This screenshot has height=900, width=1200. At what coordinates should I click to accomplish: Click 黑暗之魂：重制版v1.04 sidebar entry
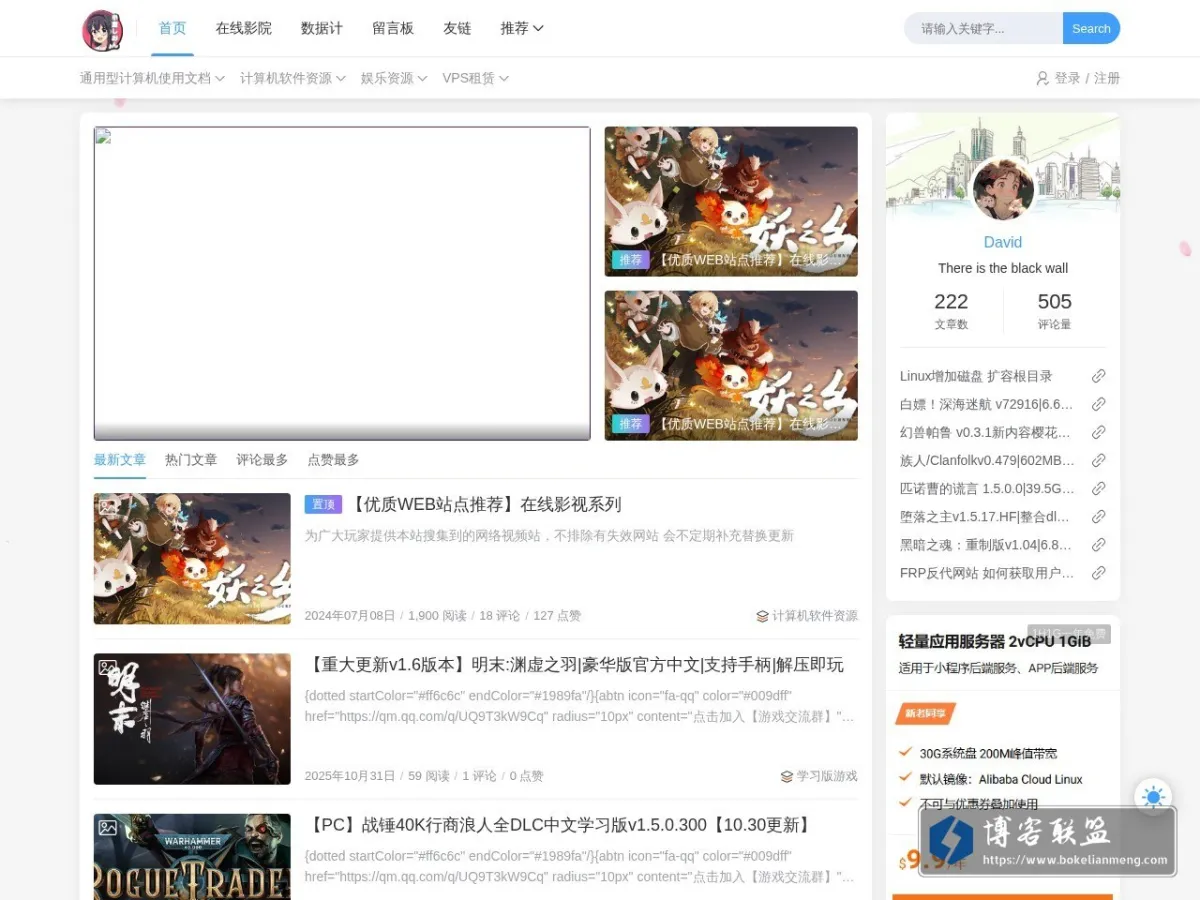(x=986, y=544)
